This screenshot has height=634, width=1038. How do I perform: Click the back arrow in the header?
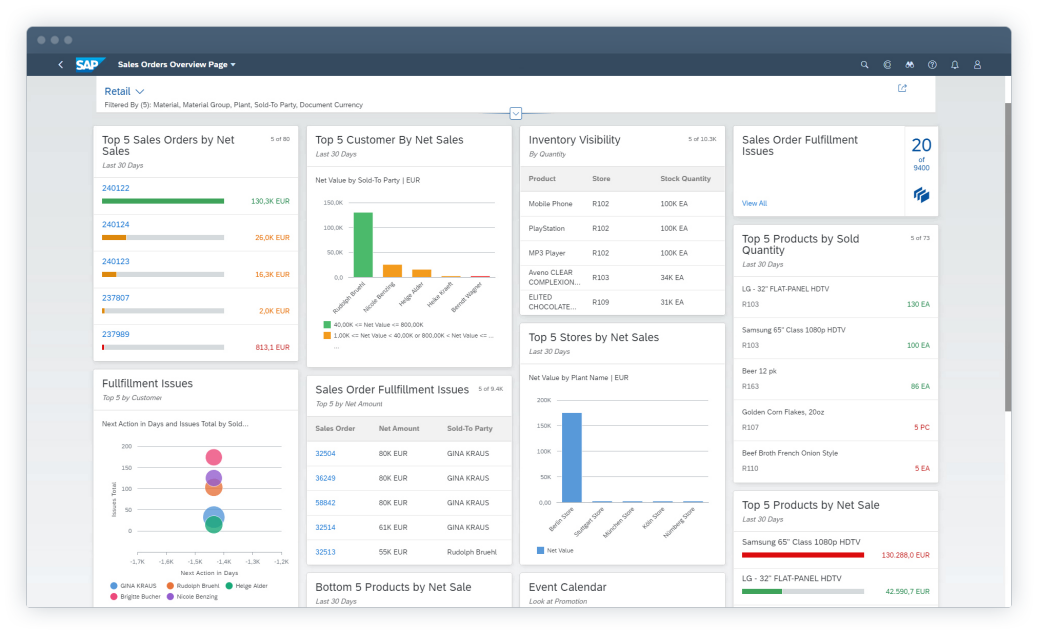coord(60,65)
